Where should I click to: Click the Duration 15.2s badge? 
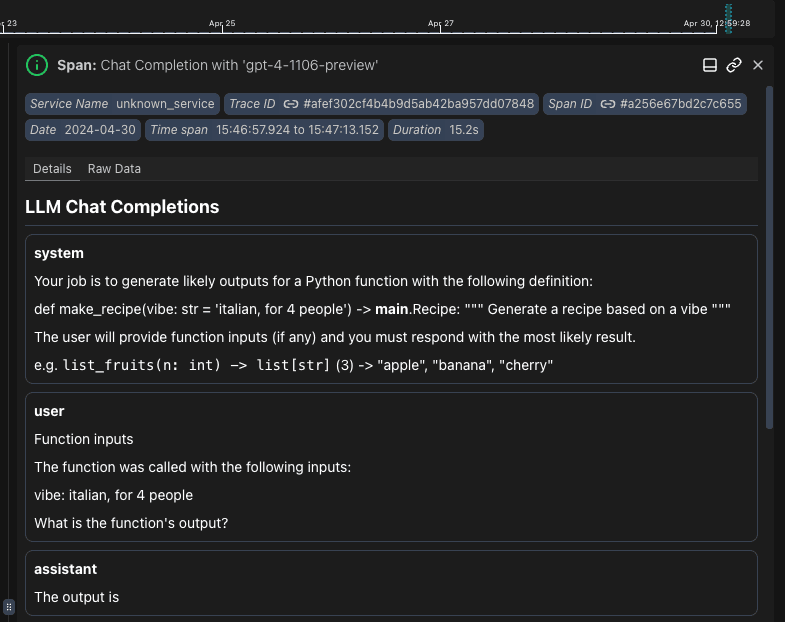tap(435, 130)
